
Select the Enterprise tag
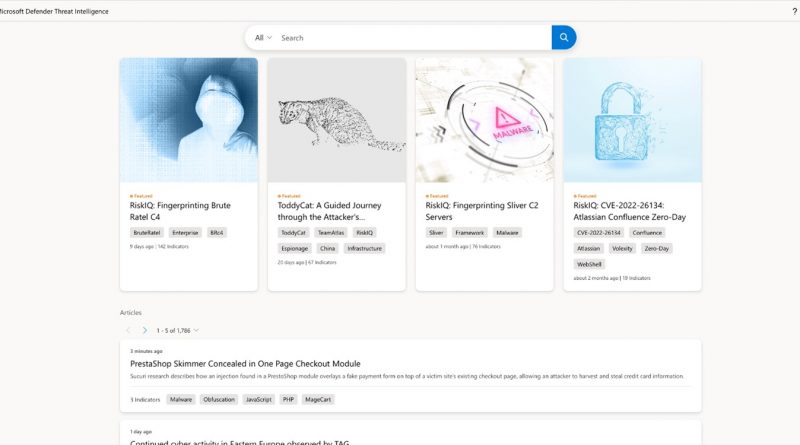(x=185, y=233)
